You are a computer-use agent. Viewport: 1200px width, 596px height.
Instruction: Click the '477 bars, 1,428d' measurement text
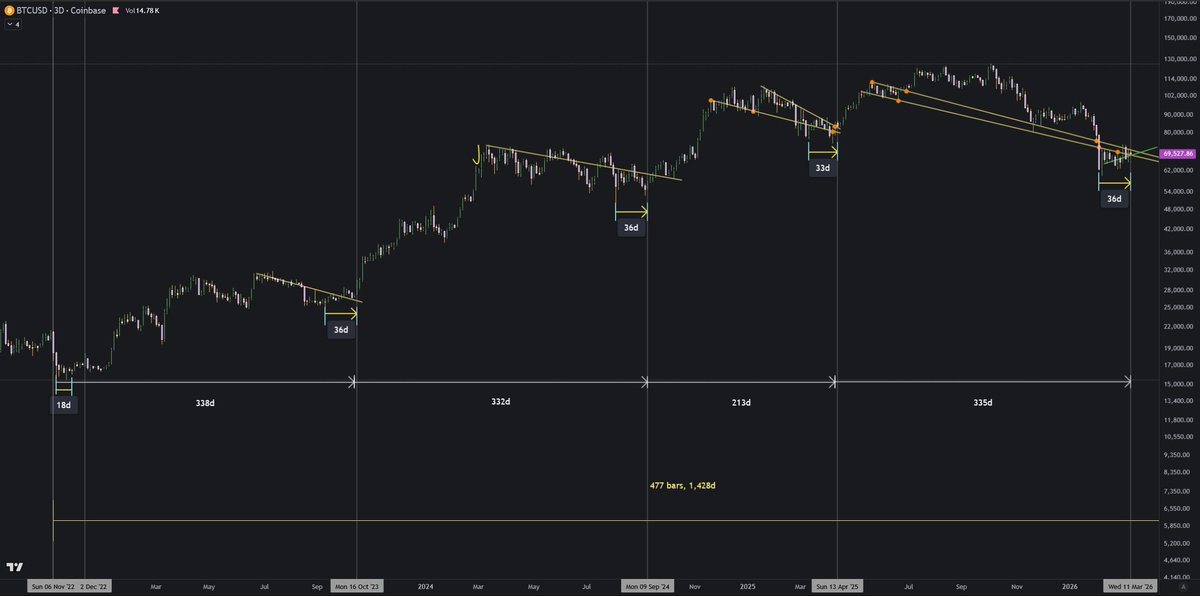[x=684, y=485]
